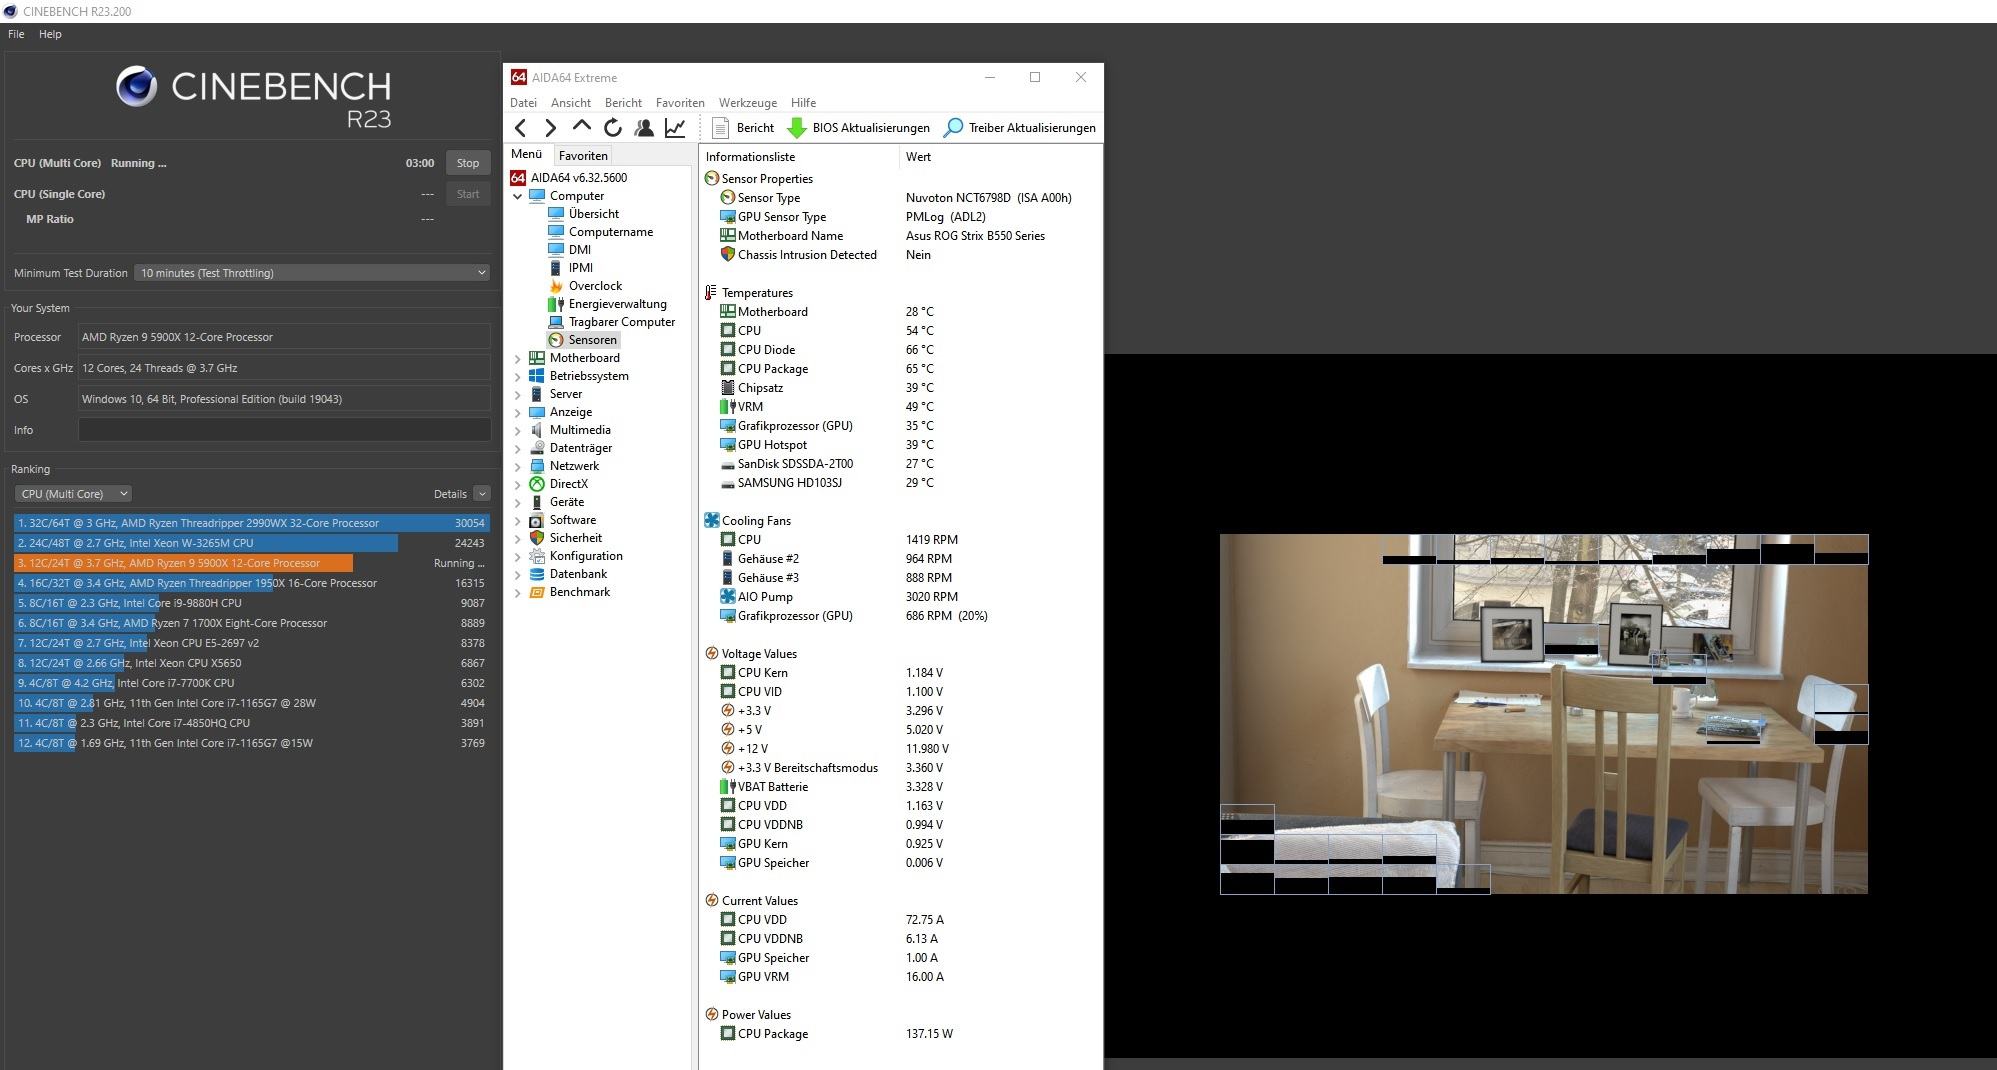1997x1070 pixels.
Task: Expand the Motherboard tree branch
Action: point(517,358)
